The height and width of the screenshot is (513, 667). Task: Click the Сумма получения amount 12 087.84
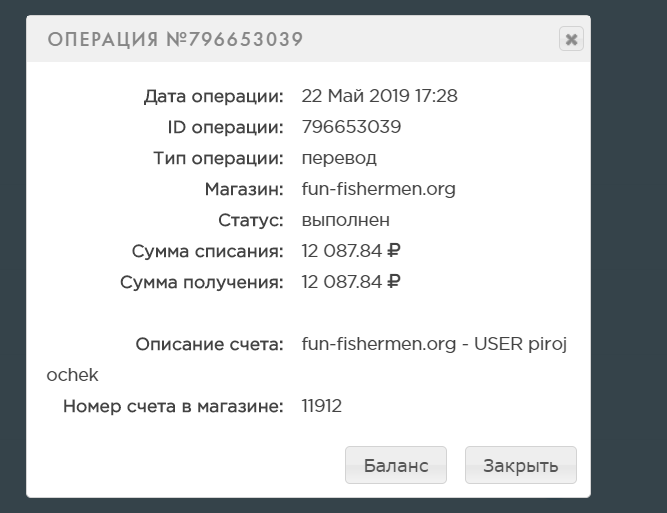pyautogui.click(x=342, y=282)
